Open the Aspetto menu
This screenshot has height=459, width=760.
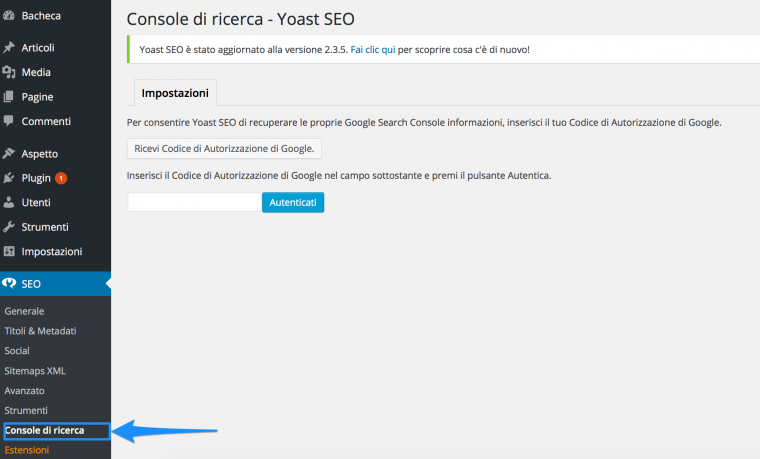coord(40,154)
